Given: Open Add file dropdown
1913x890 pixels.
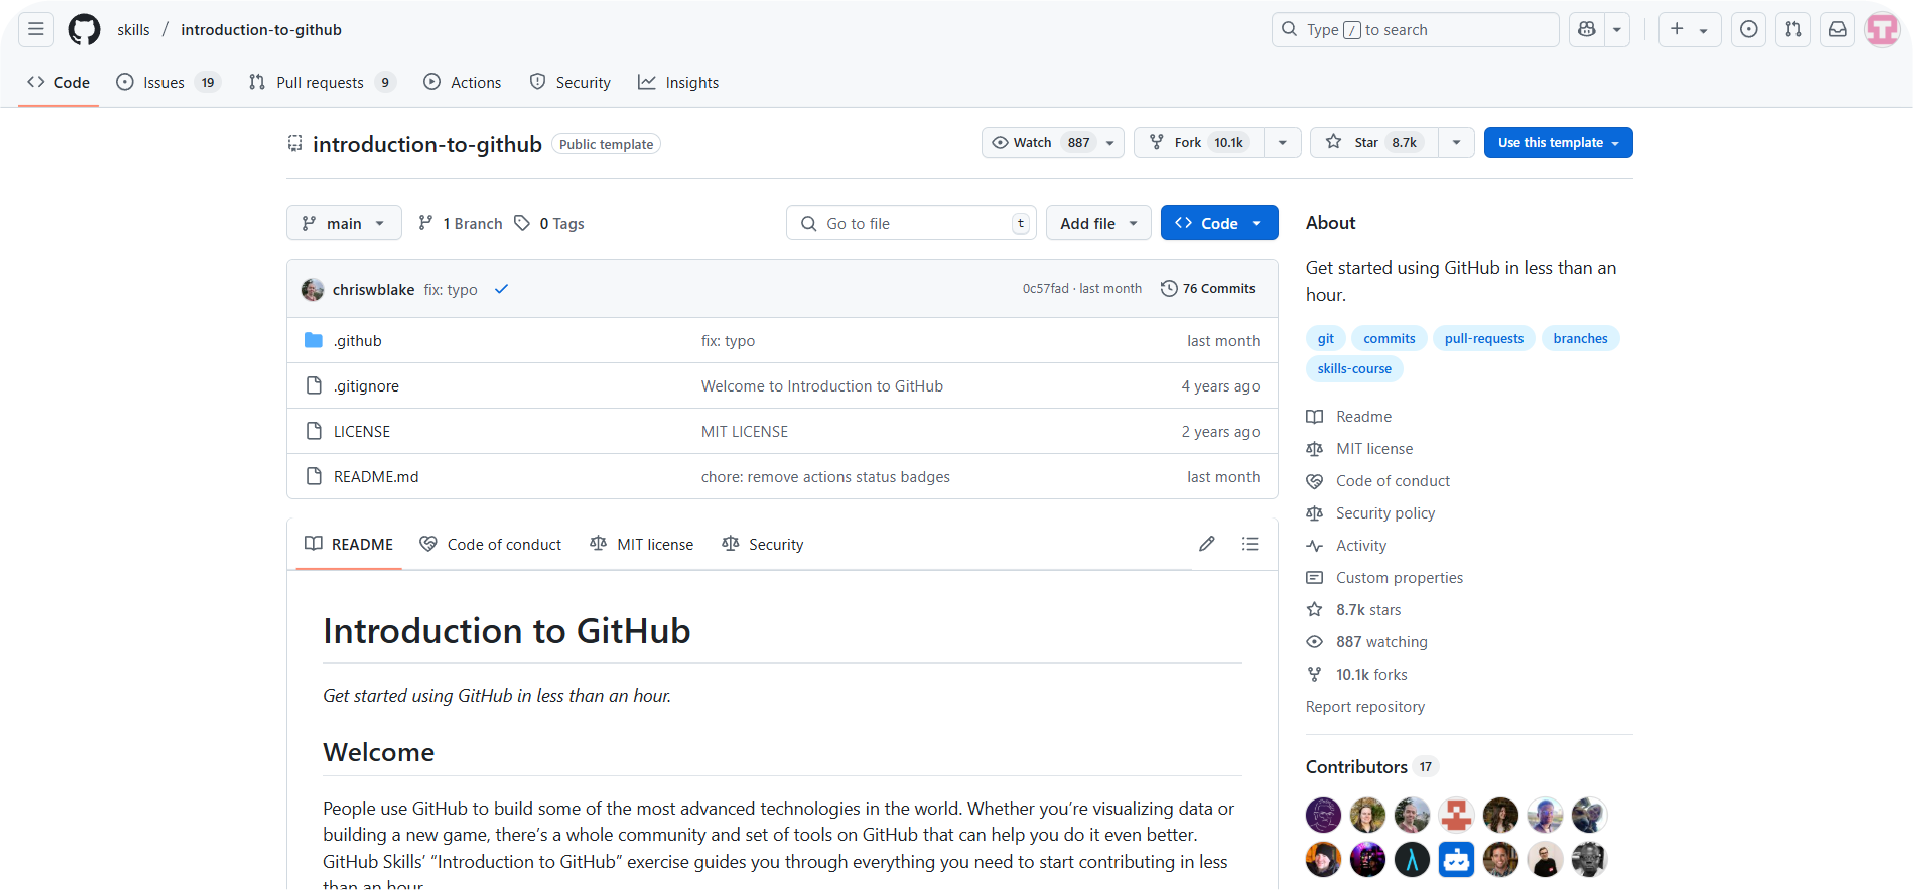Looking at the screenshot, I should point(1098,223).
